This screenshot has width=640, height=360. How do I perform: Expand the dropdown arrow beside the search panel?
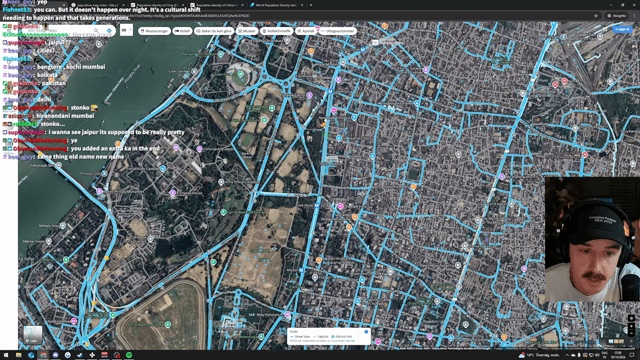coord(131,30)
